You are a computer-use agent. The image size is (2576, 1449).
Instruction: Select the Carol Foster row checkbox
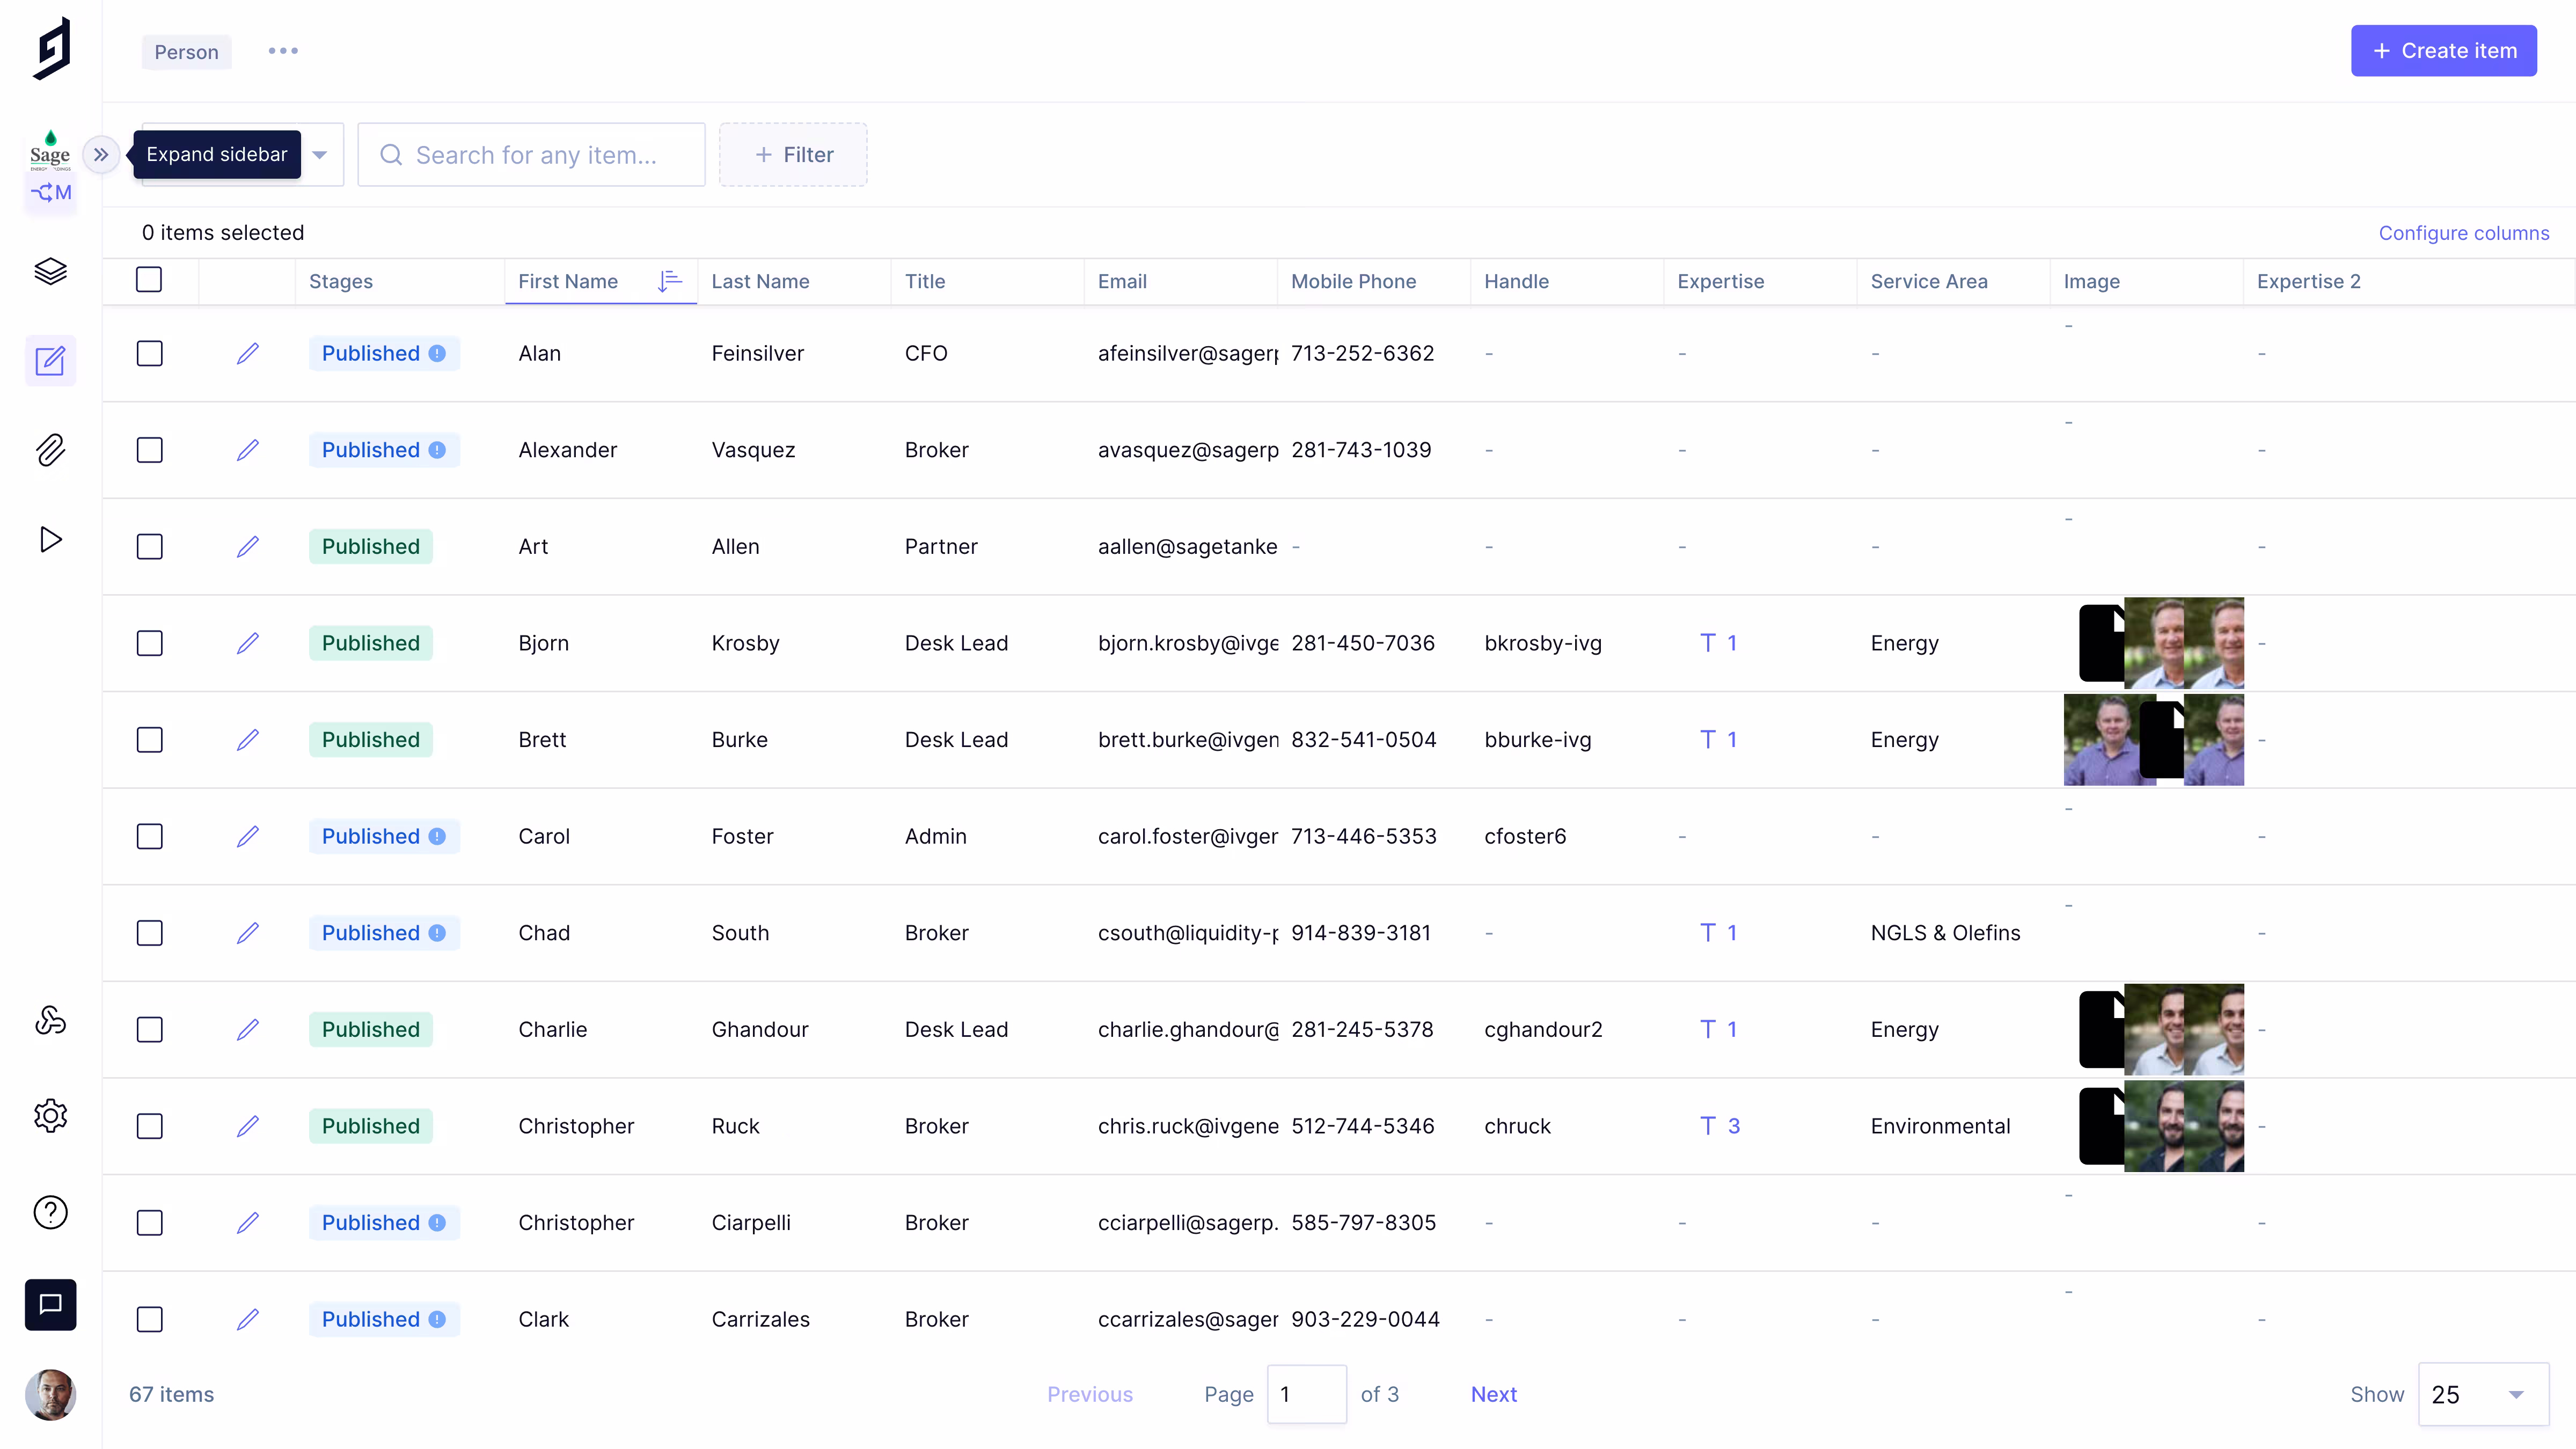click(x=149, y=836)
